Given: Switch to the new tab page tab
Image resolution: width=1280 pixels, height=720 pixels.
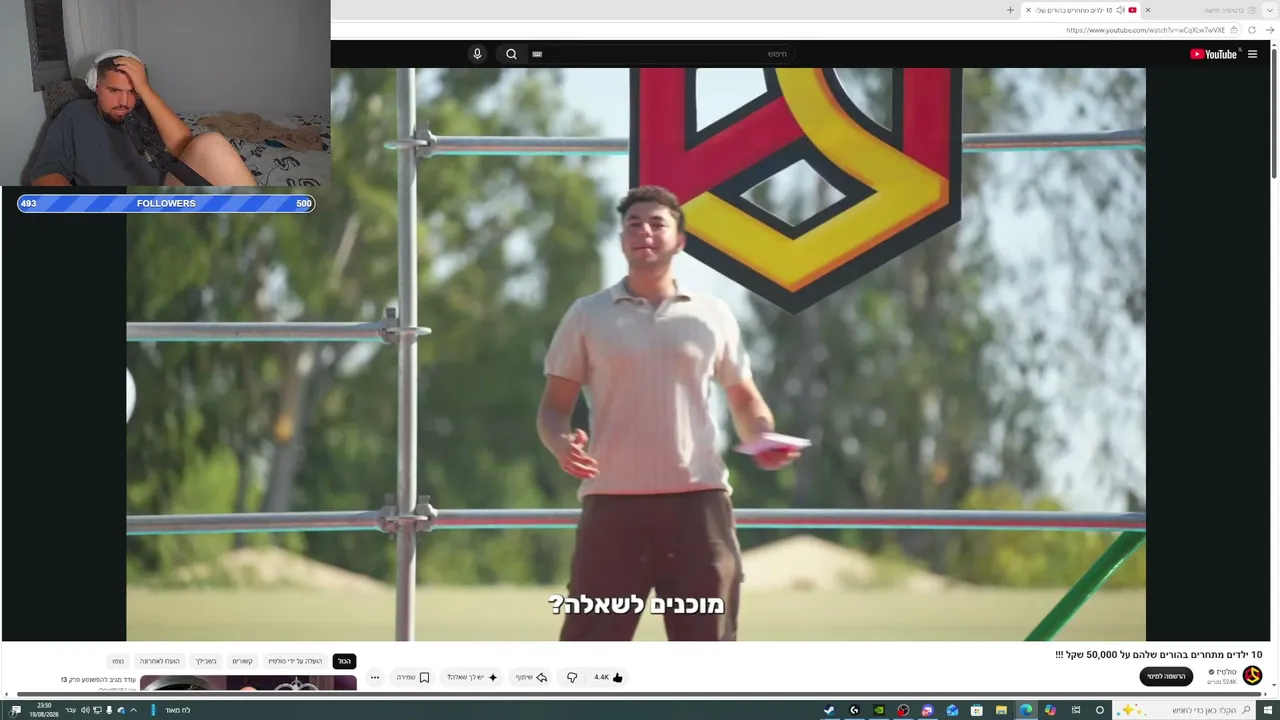Looking at the screenshot, I should 1205,10.
